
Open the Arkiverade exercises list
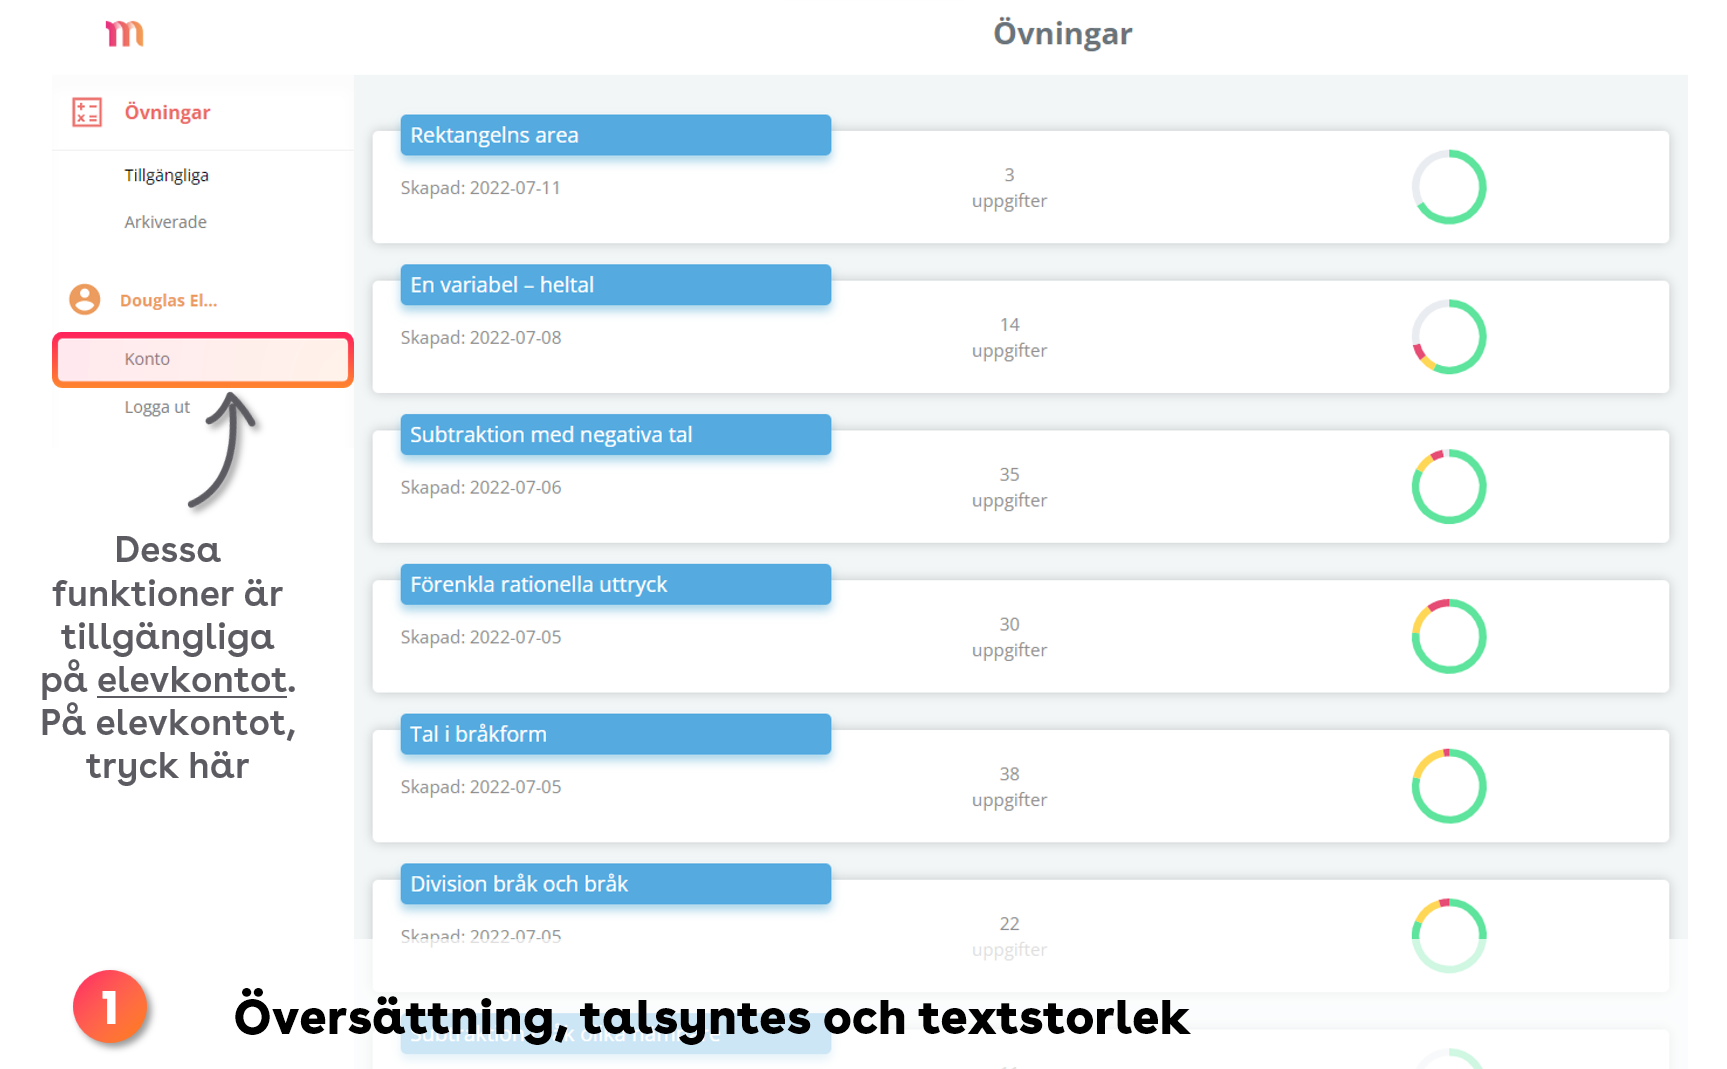pyautogui.click(x=165, y=222)
